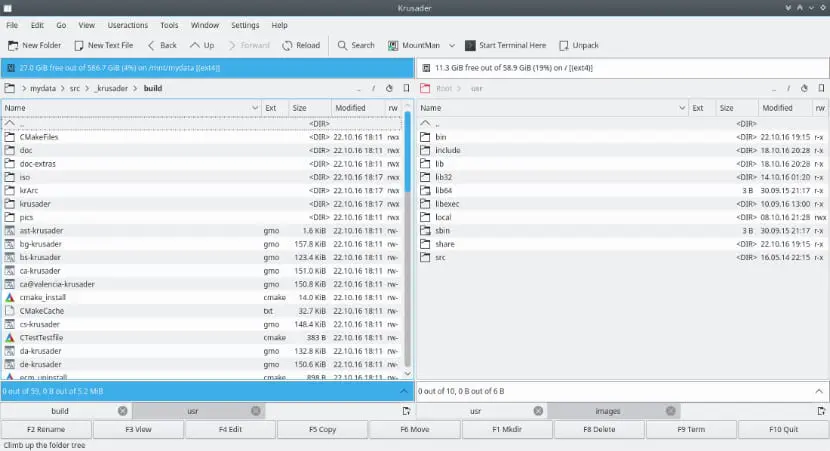This screenshot has width=830, height=451.
Task: Click the Unpack toolbar button
Action: pyautogui.click(x=579, y=46)
